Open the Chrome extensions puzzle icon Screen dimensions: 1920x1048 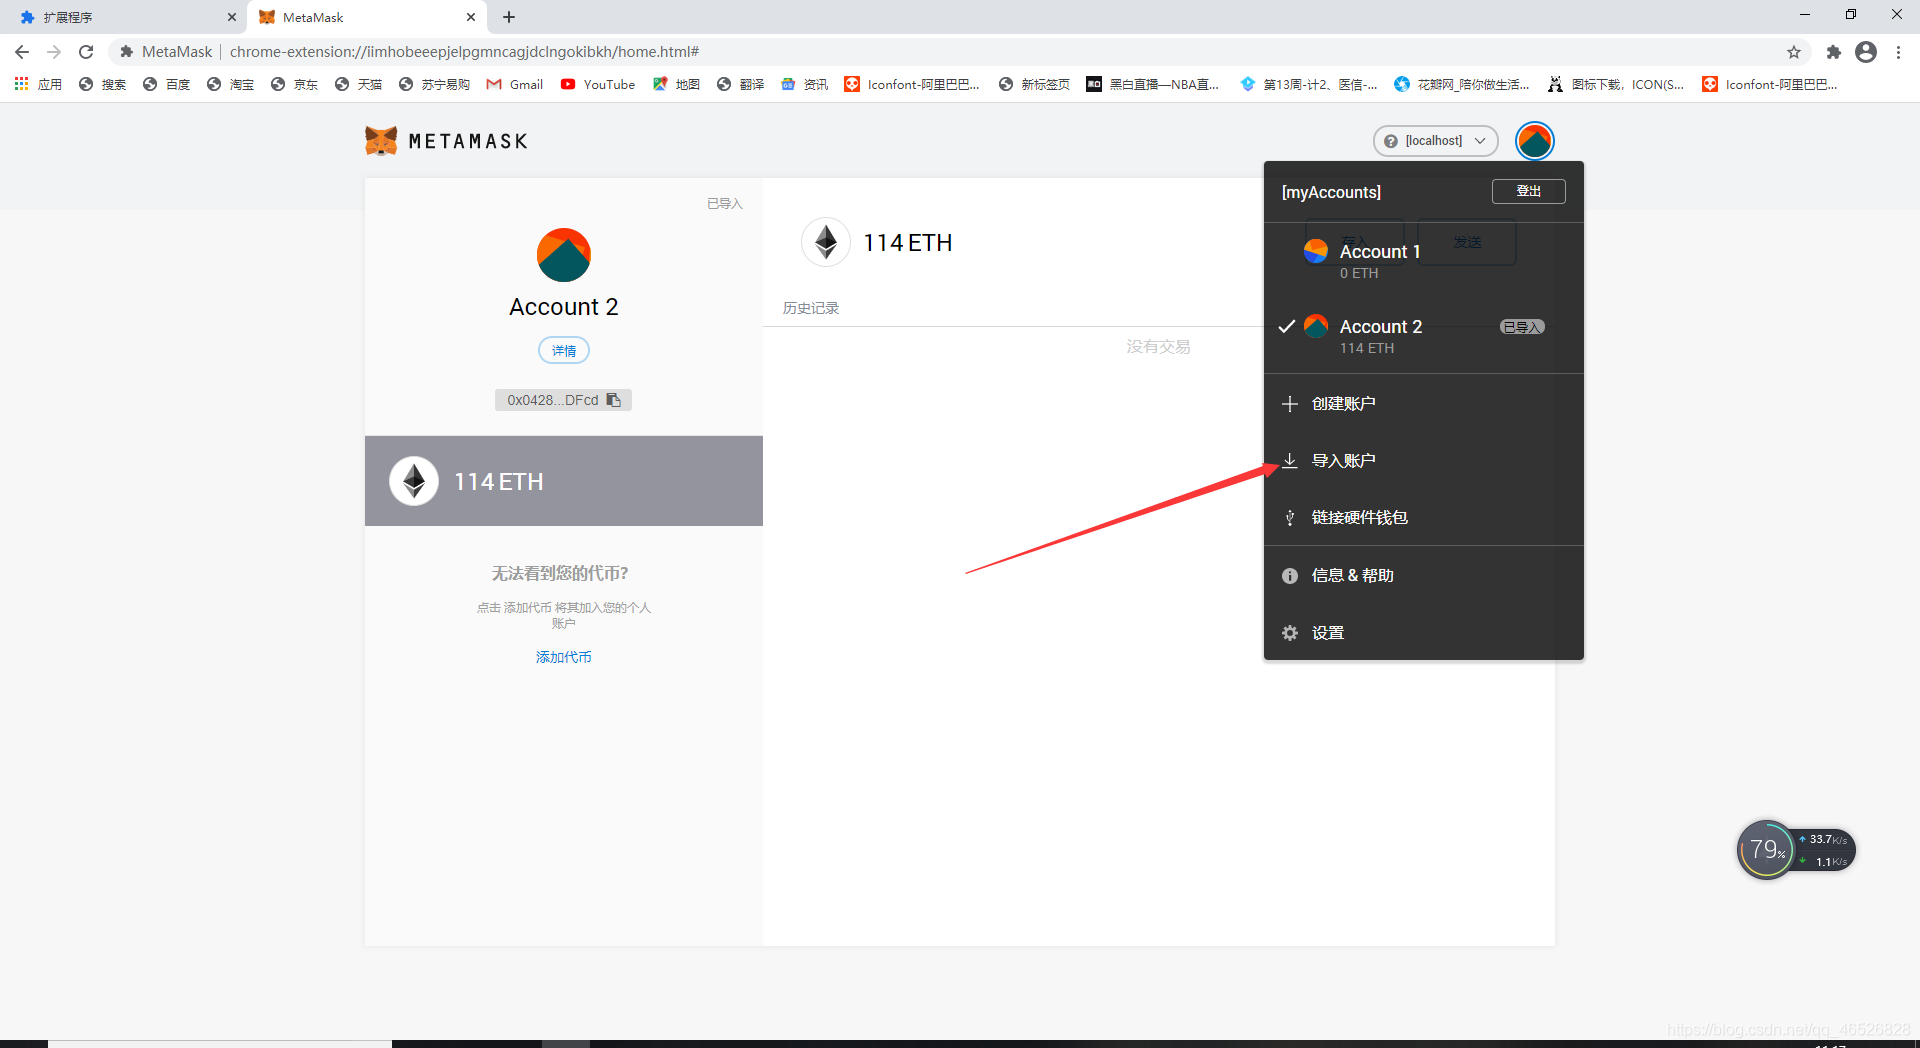tap(1833, 52)
